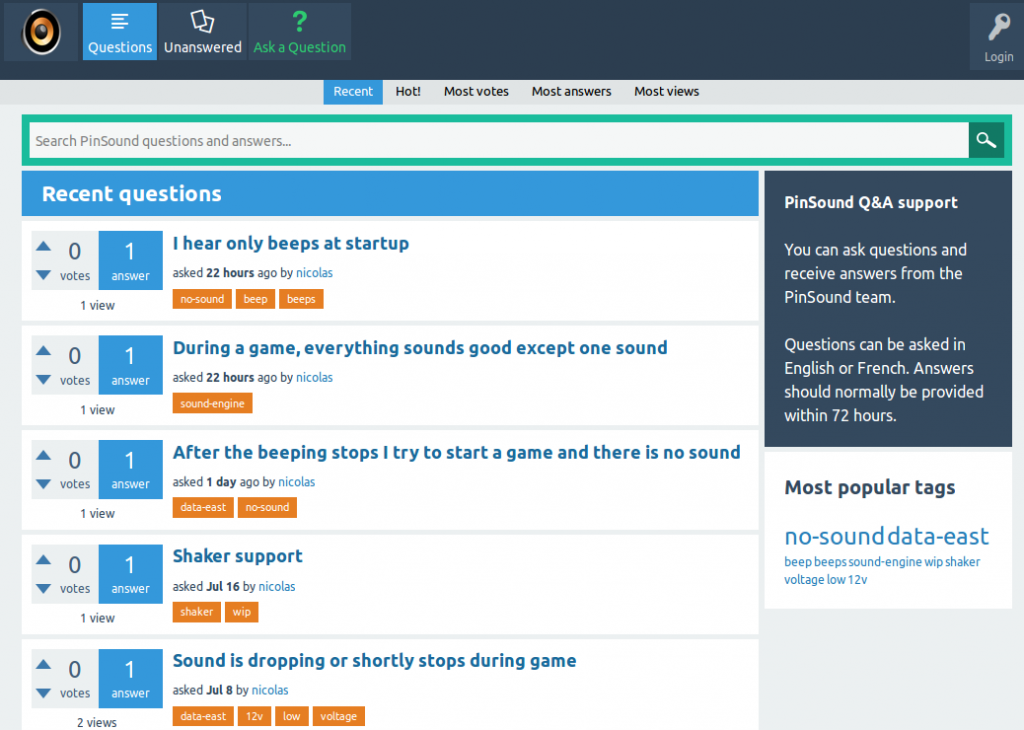This screenshot has width=1024, height=730.
Task: Downvote the 'Shaker support' question
Action: pyautogui.click(x=43, y=588)
